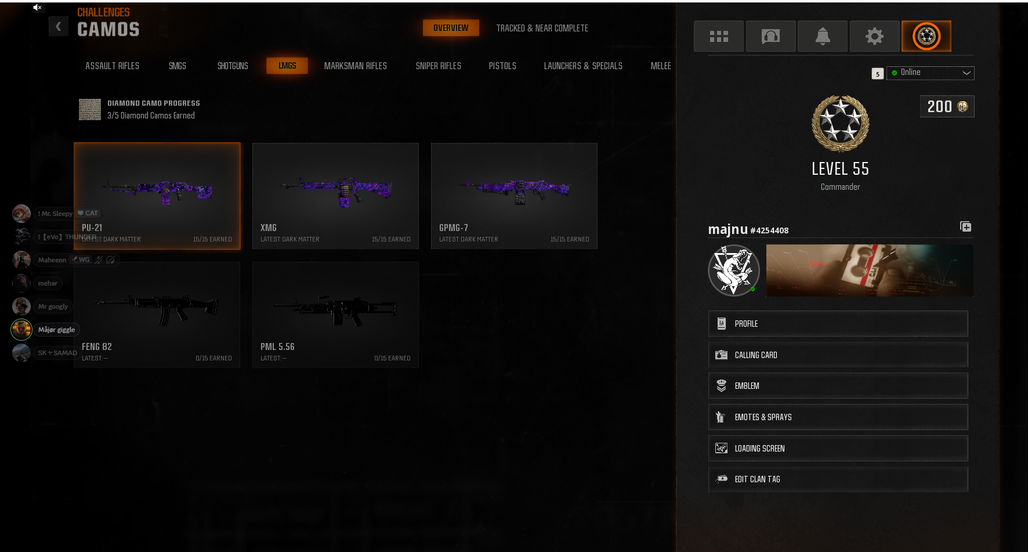The image size is (1028, 552).
Task: Click the muted speaker icon
Action: [x=37, y=7]
